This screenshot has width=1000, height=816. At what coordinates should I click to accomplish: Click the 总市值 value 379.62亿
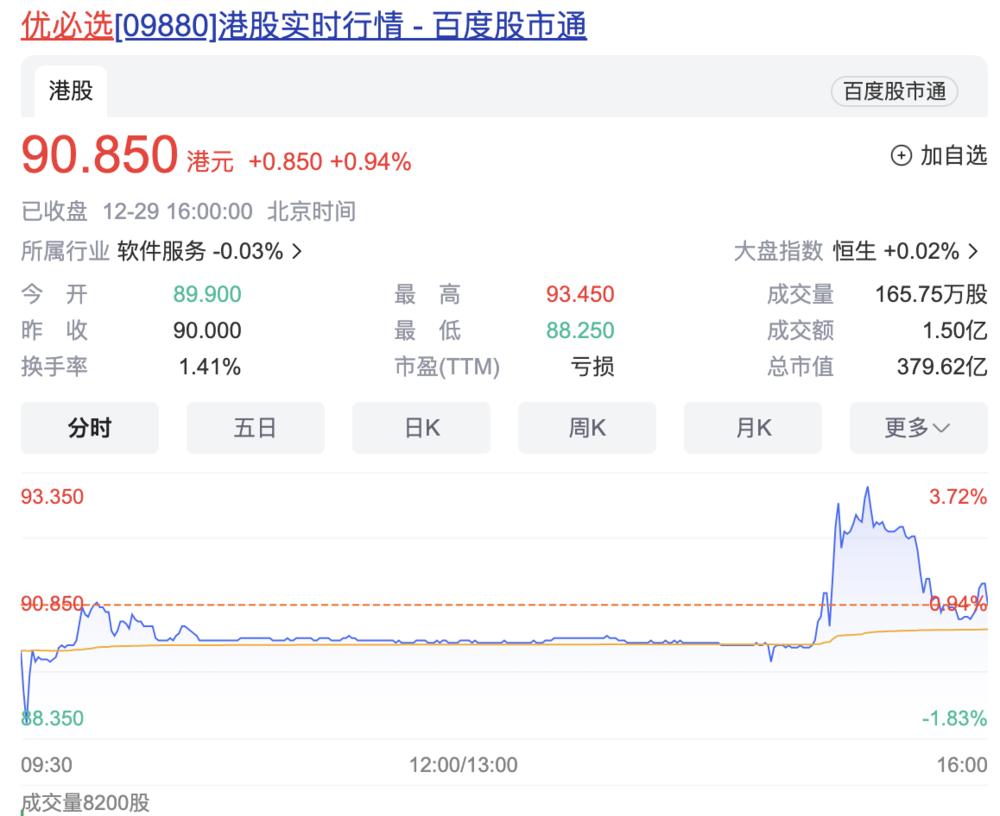click(x=943, y=367)
